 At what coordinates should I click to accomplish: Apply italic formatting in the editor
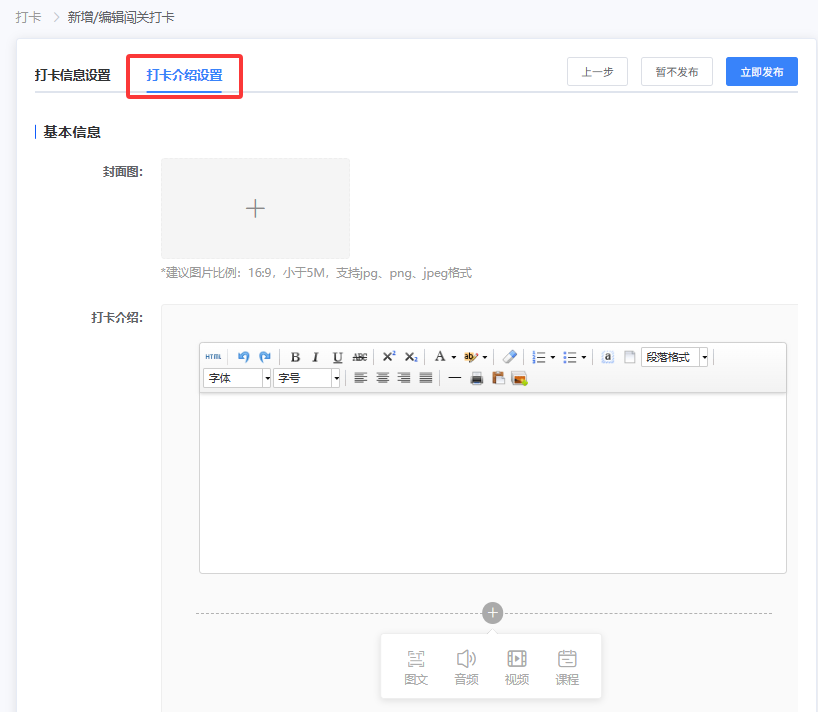click(316, 357)
